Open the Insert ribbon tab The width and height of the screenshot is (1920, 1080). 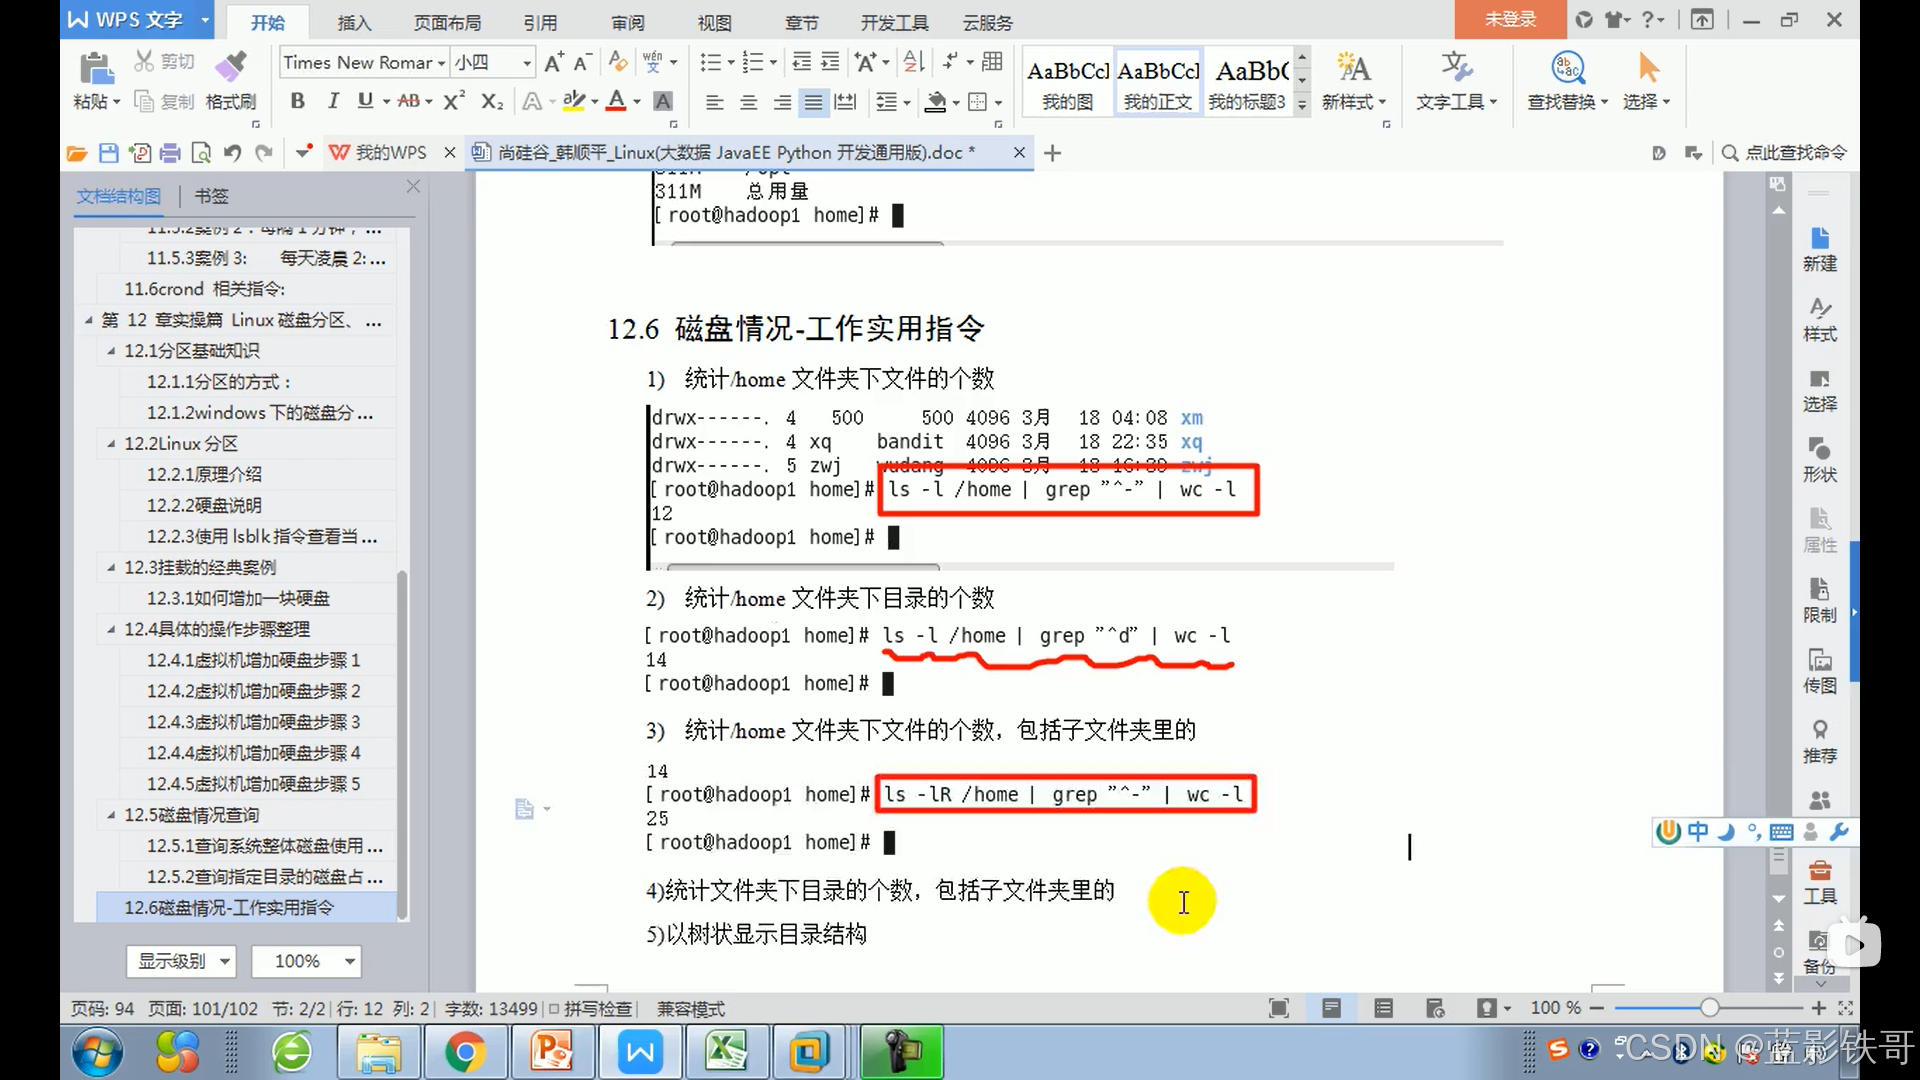click(x=354, y=22)
